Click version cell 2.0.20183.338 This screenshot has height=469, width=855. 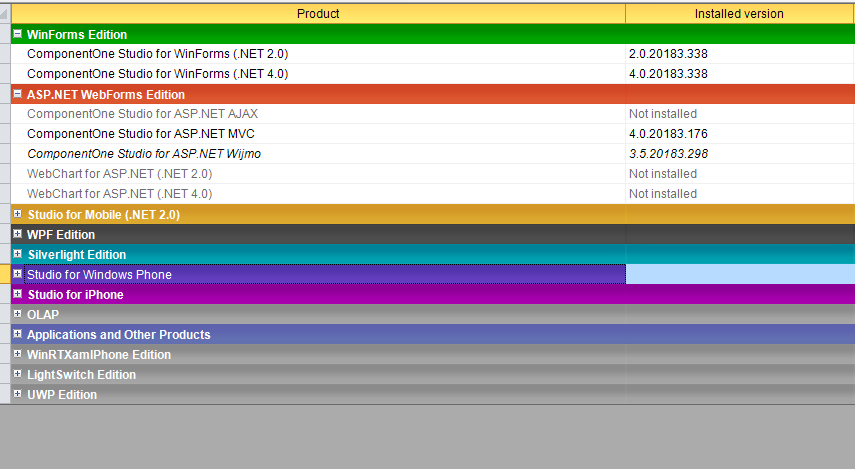(740, 54)
